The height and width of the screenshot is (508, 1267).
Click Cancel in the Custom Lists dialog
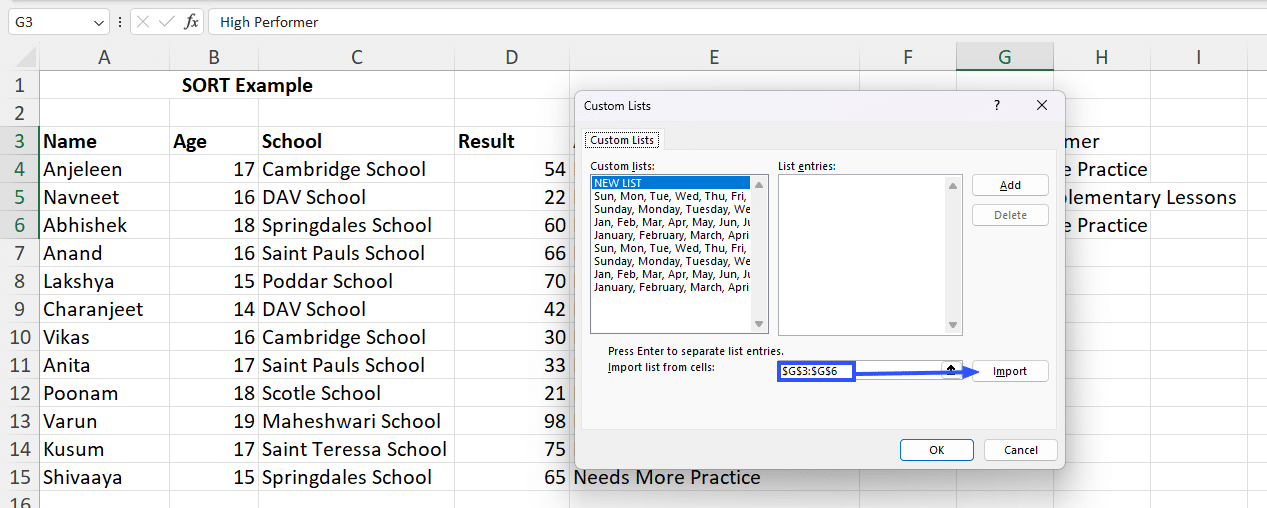pyautogui.click(x=1021, y=450)
